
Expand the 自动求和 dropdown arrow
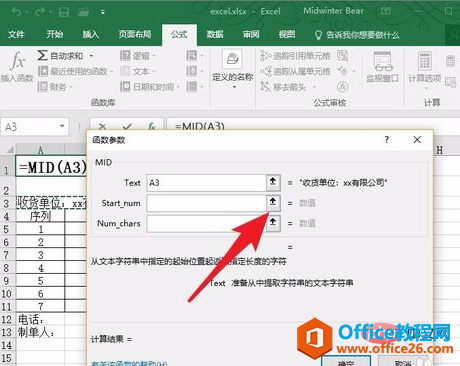(x=91, y=56)
